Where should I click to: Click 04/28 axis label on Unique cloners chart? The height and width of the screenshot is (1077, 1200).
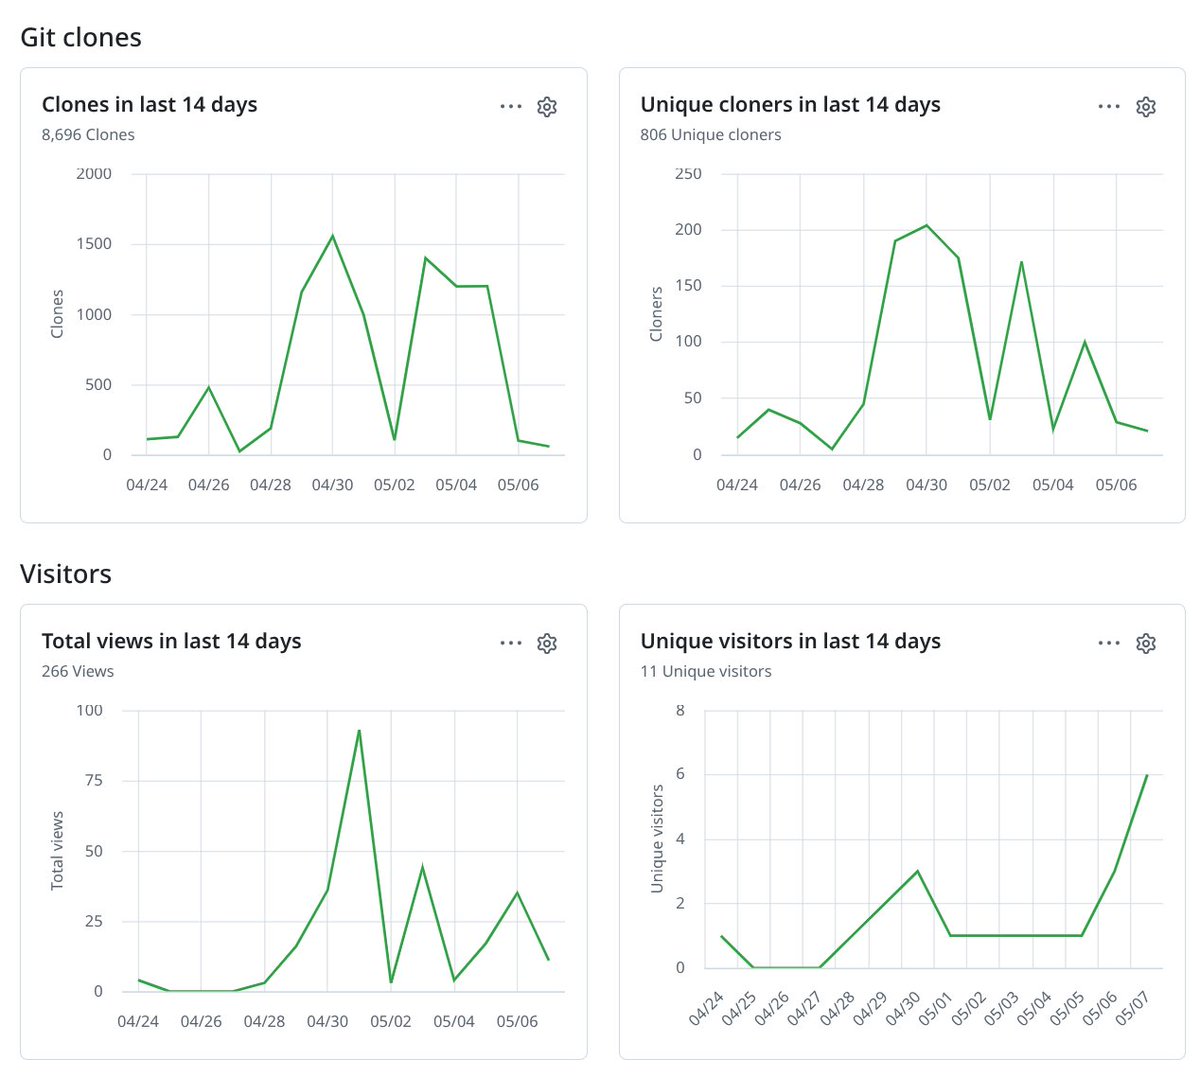coord(863,485)
